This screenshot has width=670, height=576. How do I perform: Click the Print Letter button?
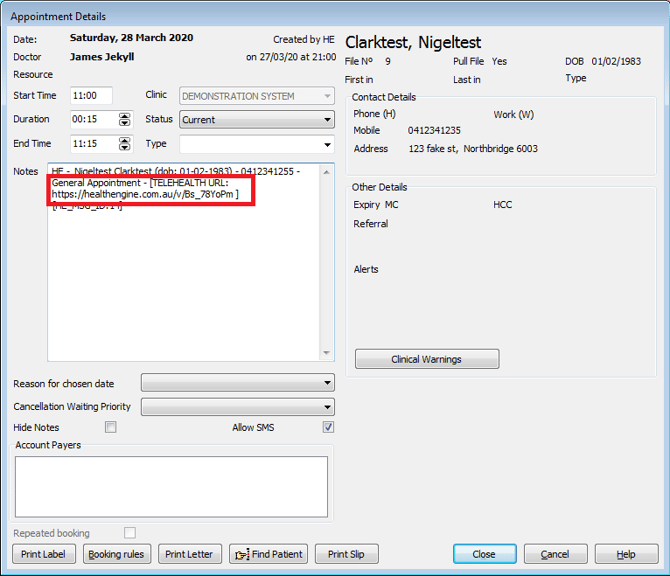pos(189,554)
